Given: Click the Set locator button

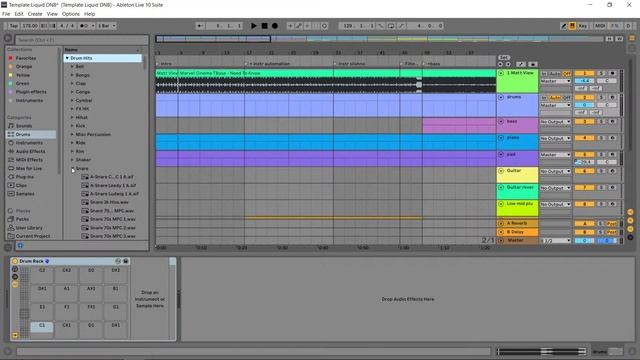Looking at the screenshot, I should click(x=504, y=58).
